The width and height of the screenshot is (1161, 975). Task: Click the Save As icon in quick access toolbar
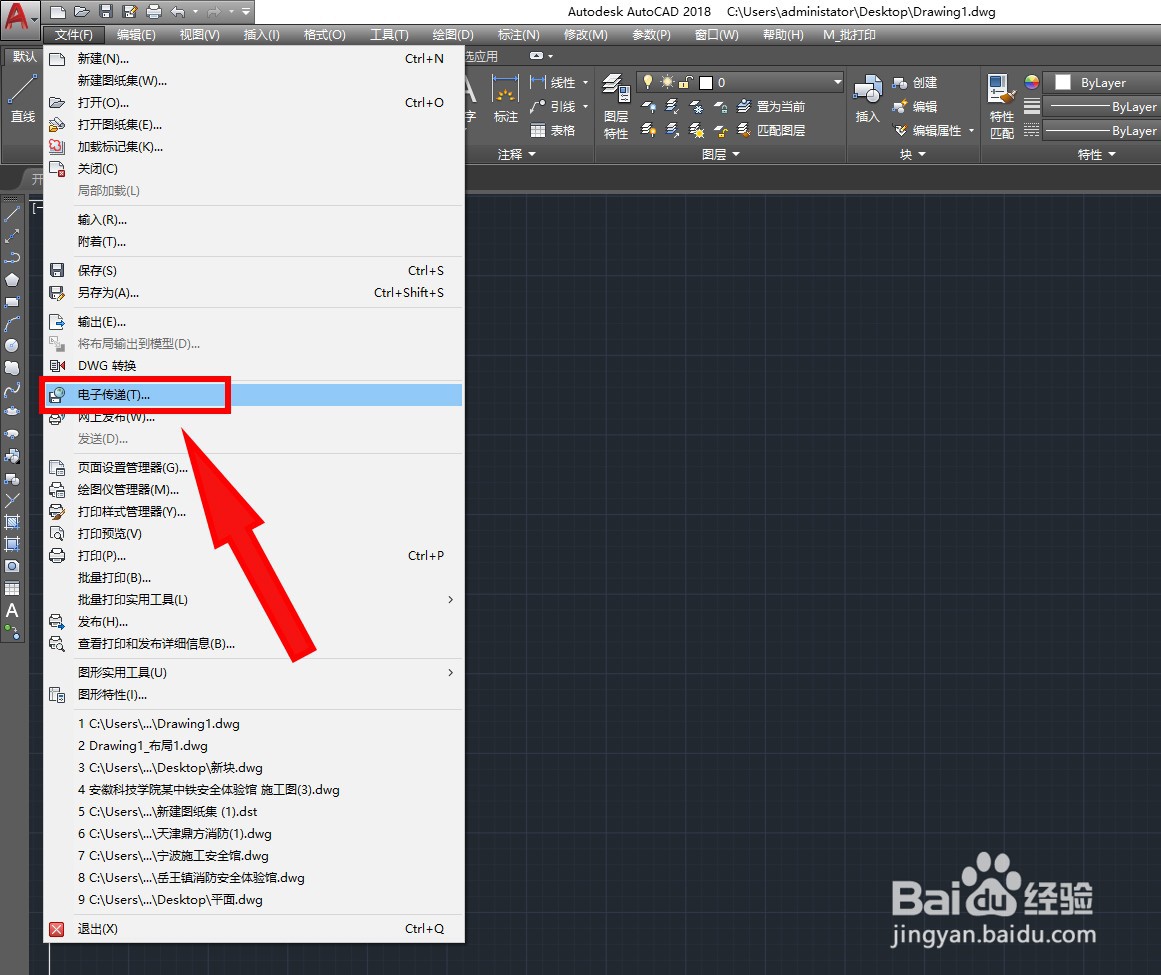pos(130,12)
